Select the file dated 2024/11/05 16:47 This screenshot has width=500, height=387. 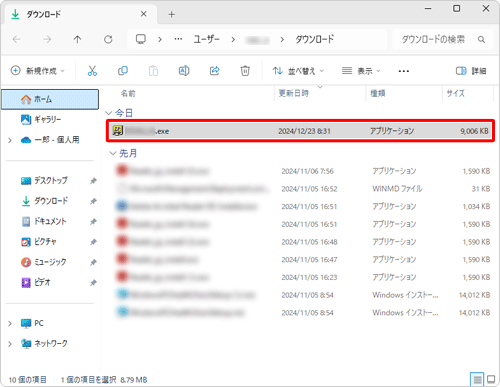(x=302, y=259)
